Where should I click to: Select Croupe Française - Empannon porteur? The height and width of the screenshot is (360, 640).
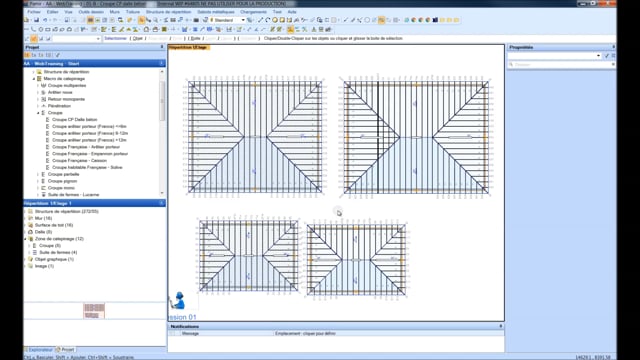click(90, 154)
